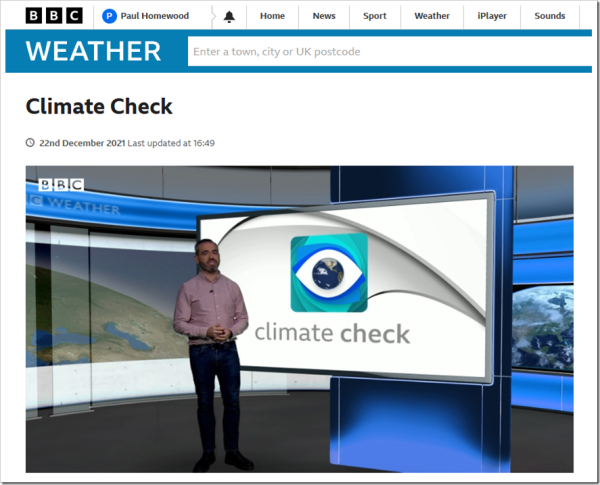This screenshot has width=600, height=485.
Task: Go to the Home nav item
Action: (272, 16)
